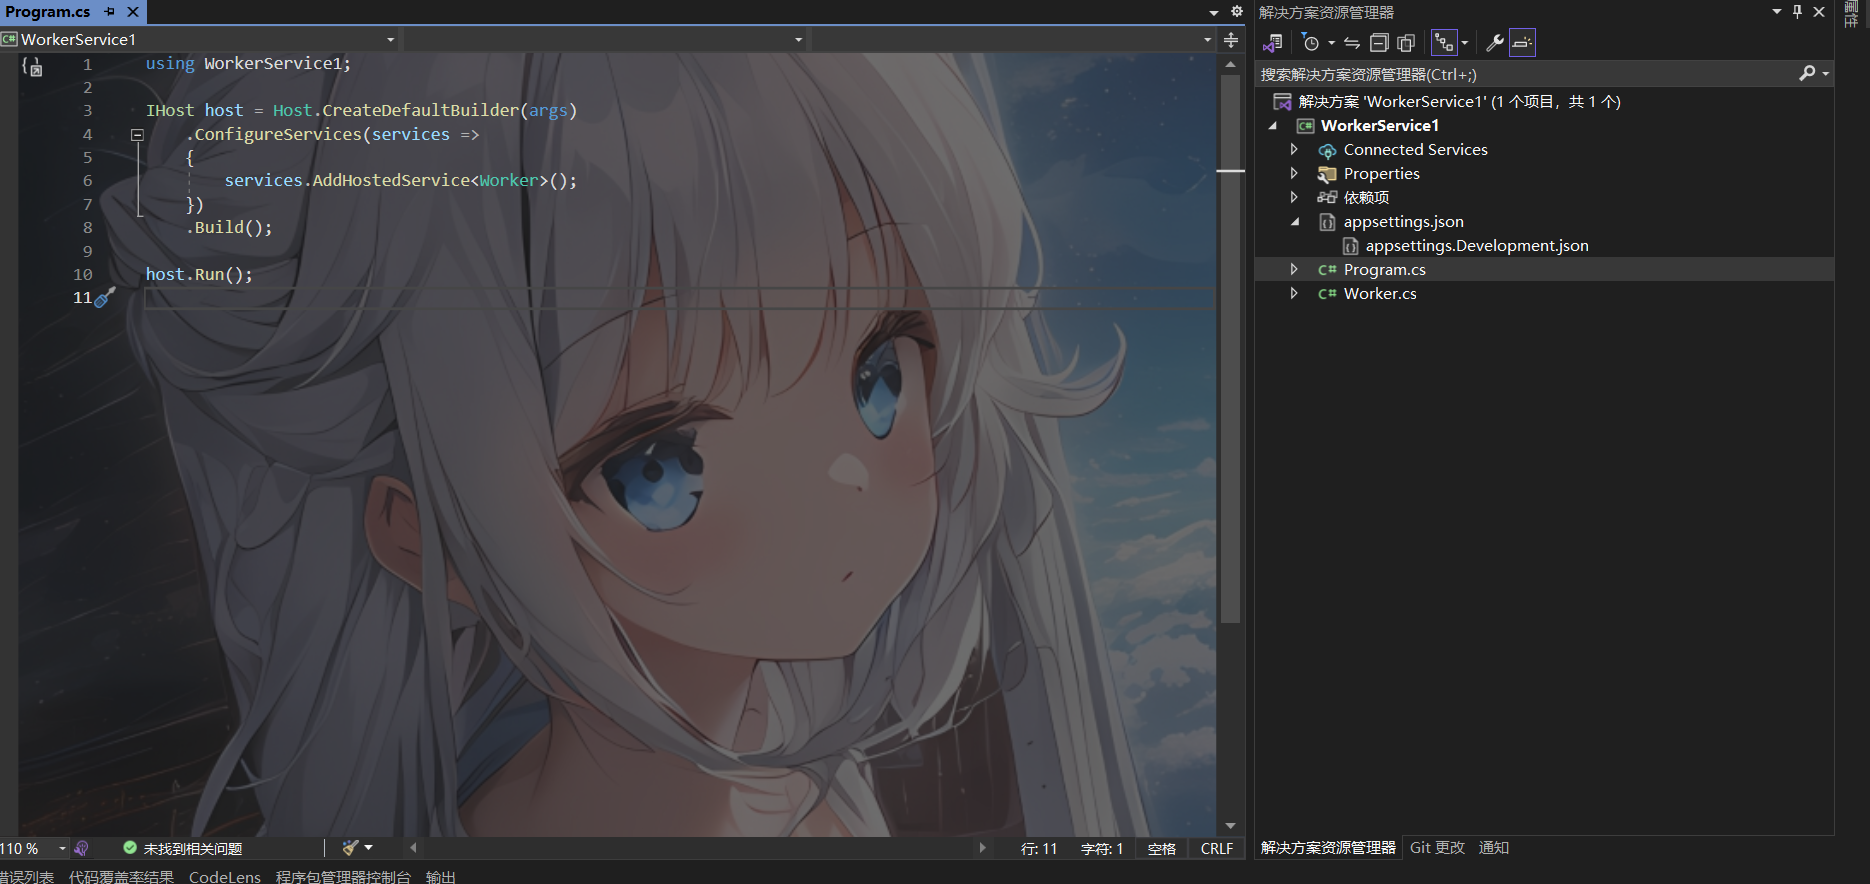This screenshot has width=1870, height=884.
Task: Open Solution Explorer window options dropdown
Action: [x=1777, y=12]
